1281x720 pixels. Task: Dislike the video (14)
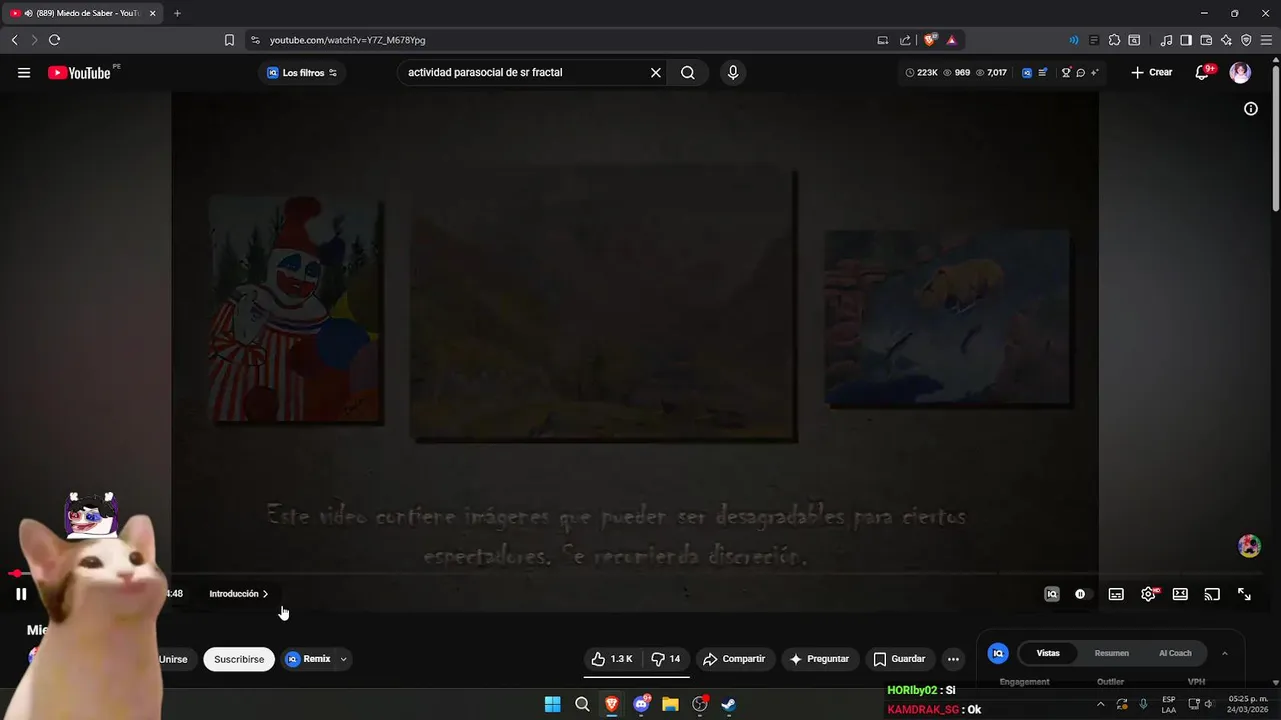(666, 659)
